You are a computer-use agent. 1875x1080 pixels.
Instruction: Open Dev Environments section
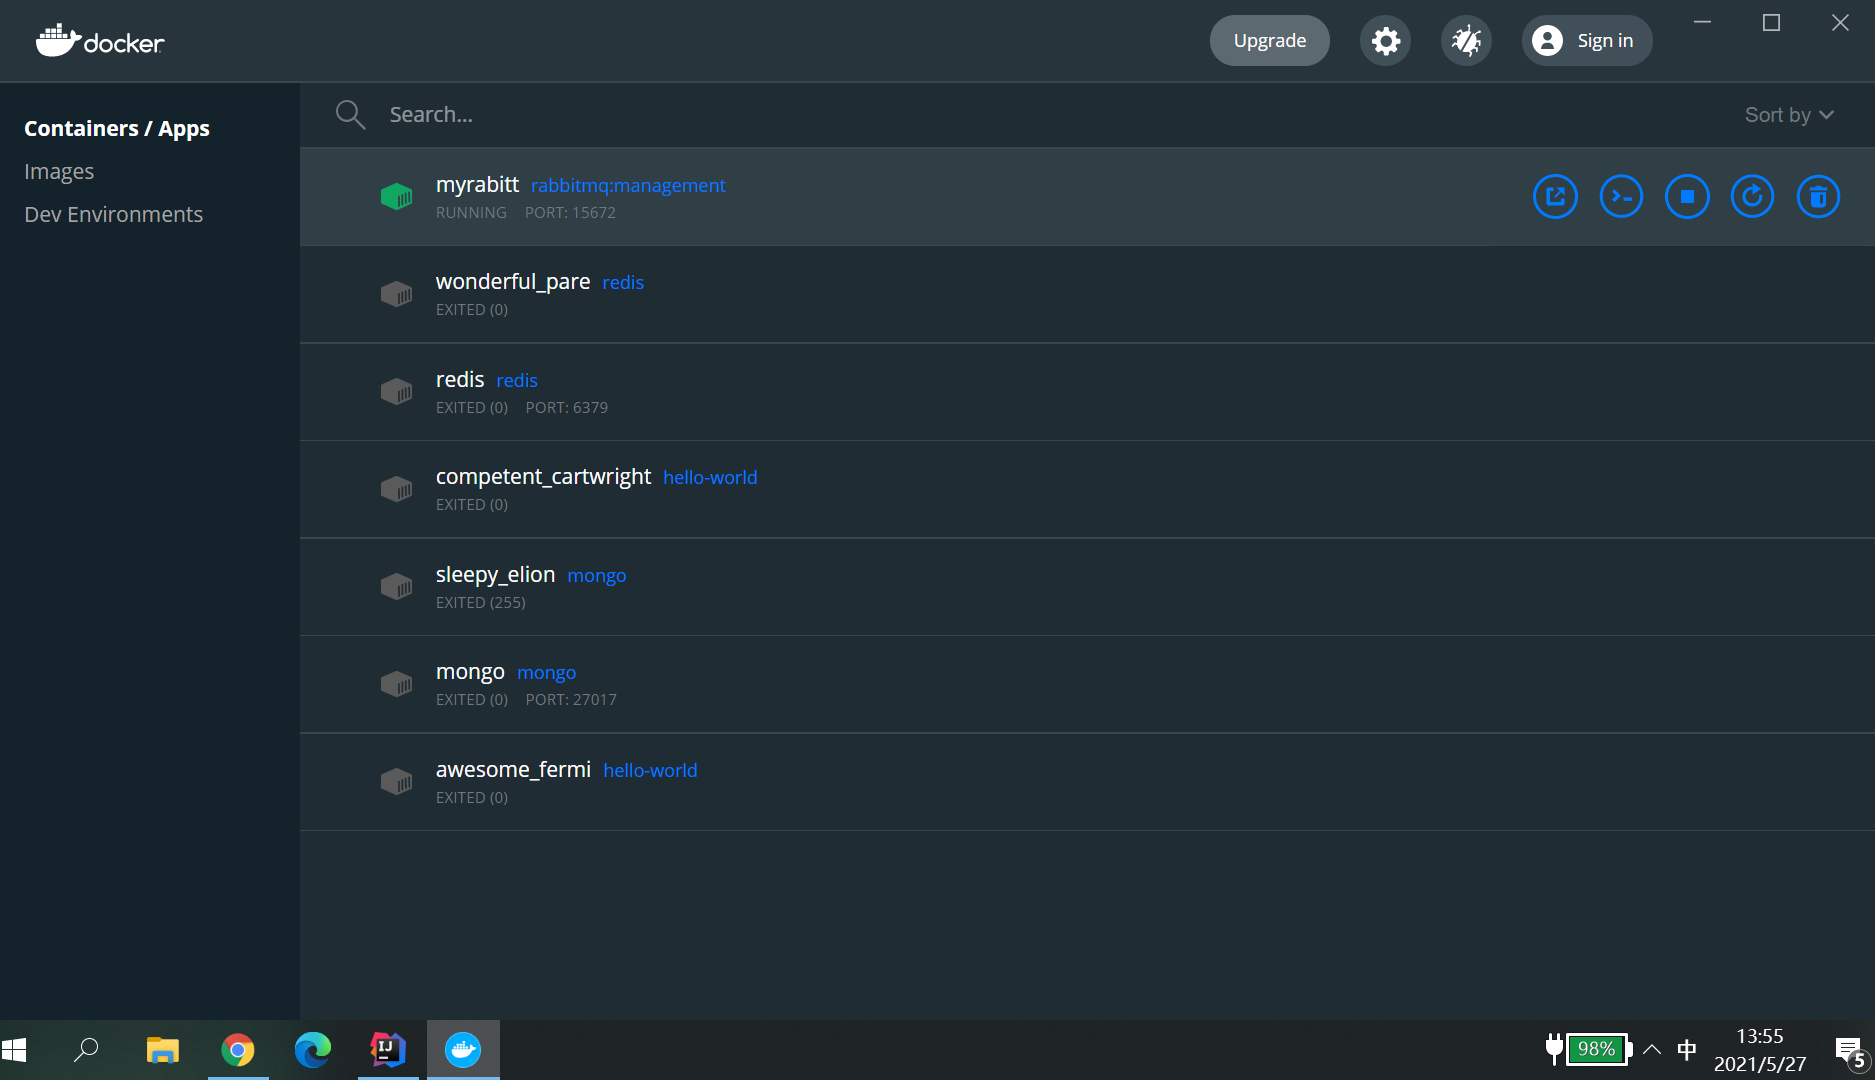[x=114, y=215]
